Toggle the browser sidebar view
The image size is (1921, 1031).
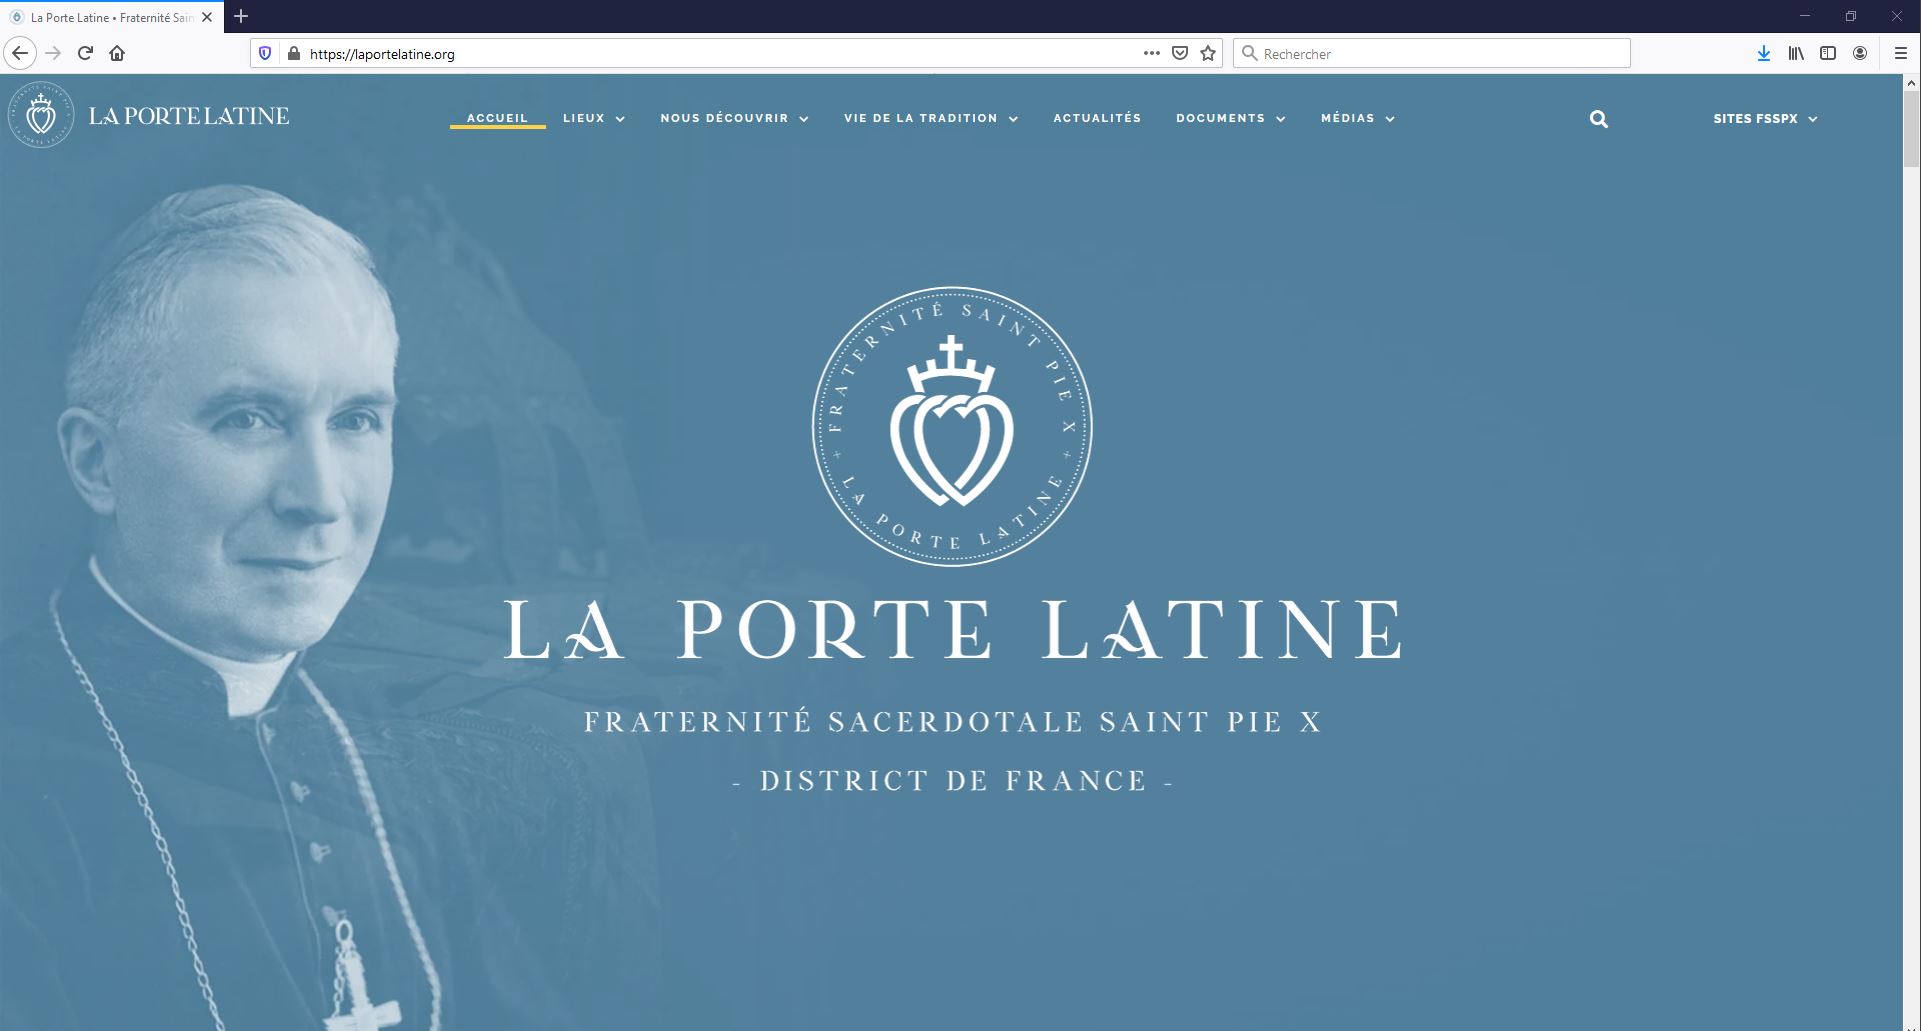(x=1828, y=53)
